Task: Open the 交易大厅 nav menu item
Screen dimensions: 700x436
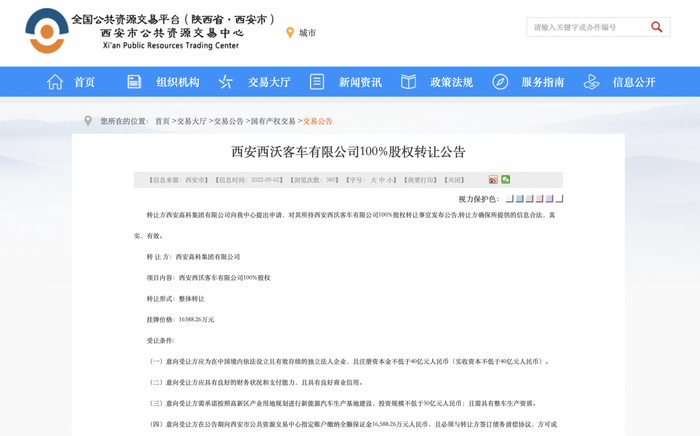Action: pyautogui.click(x=269, y=82)
